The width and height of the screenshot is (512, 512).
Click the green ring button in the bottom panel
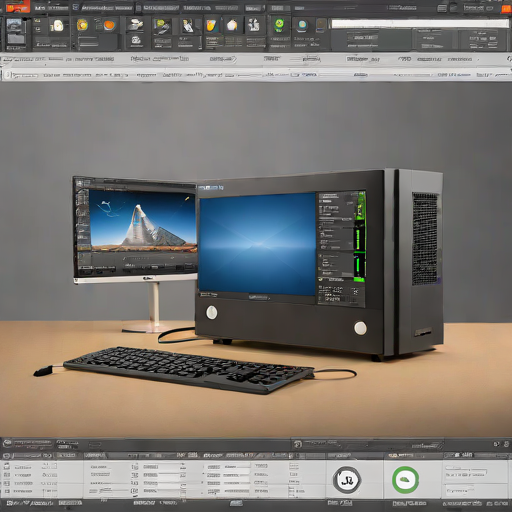tap(405, 480)
